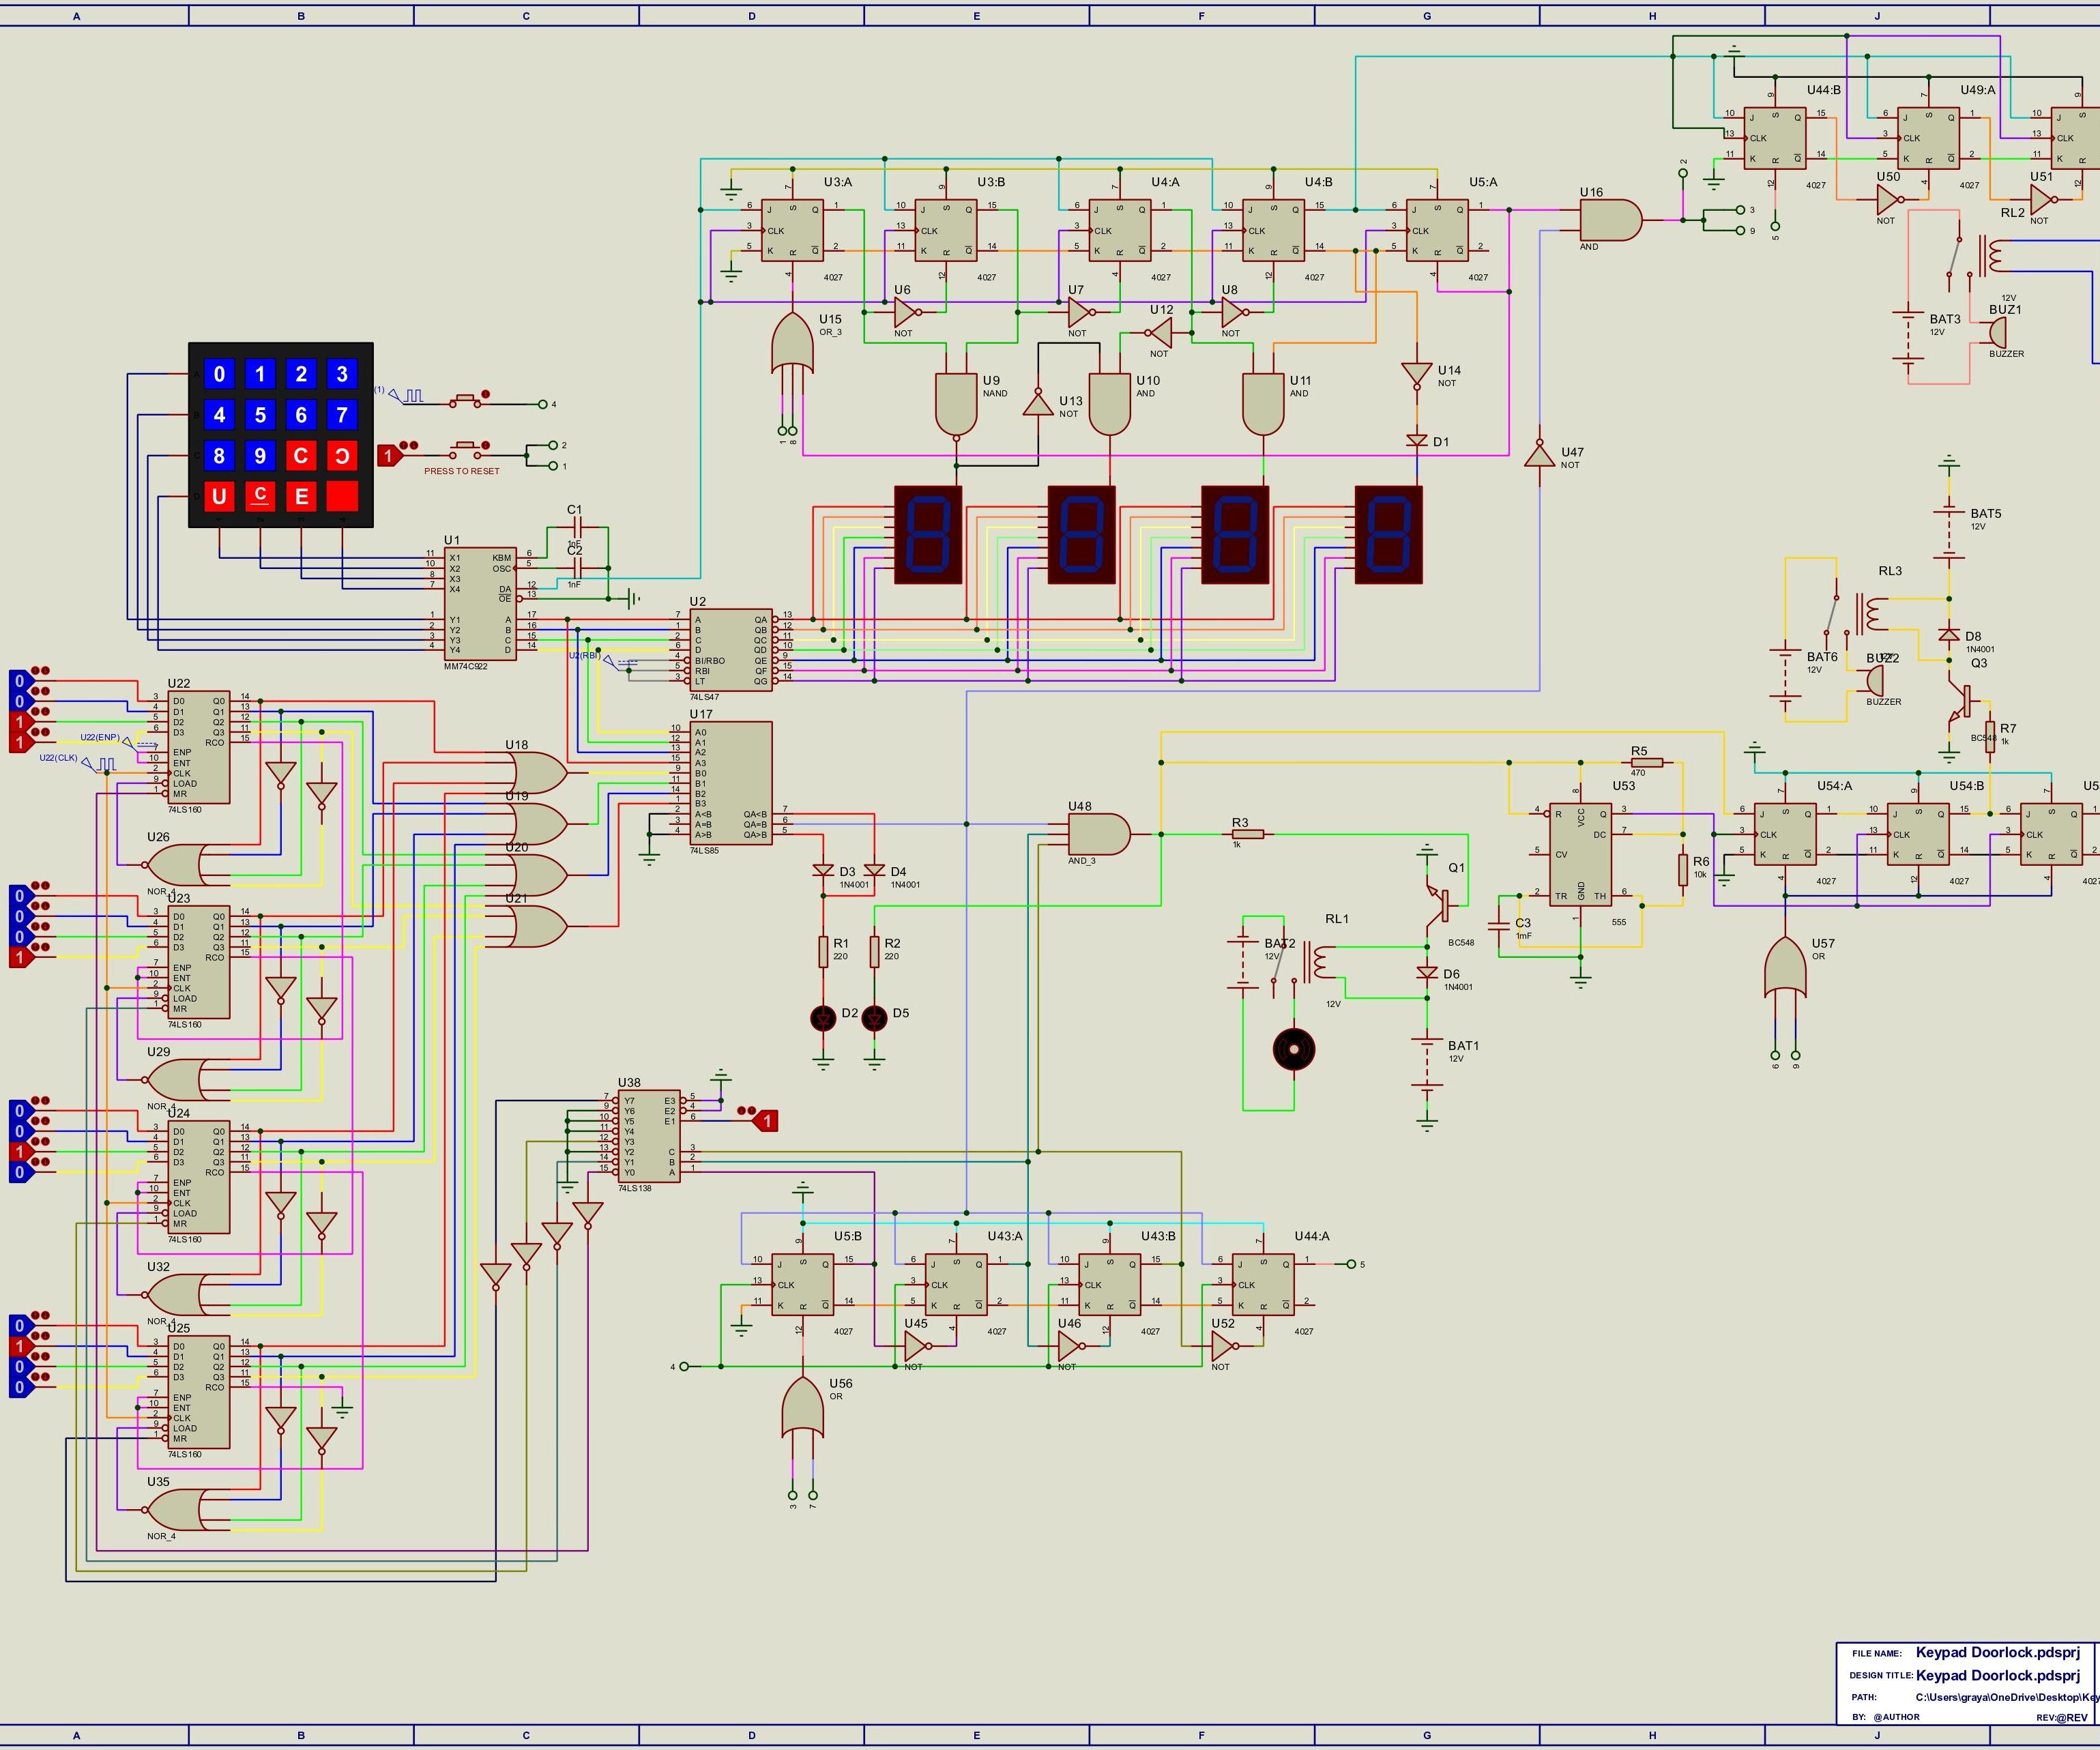Click keypad key 5
The width and height of the screenshot is (2100, 1750).
[260, 415]
